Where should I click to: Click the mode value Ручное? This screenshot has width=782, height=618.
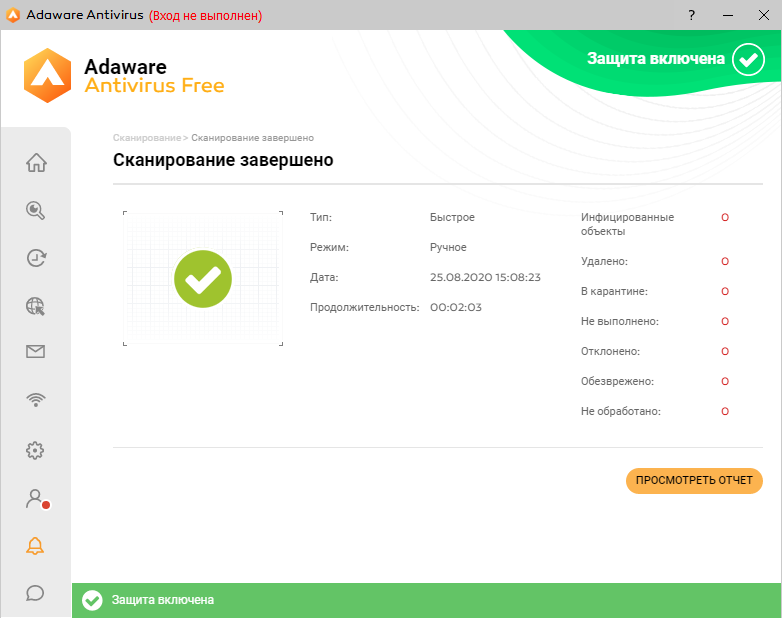[448, 247]
